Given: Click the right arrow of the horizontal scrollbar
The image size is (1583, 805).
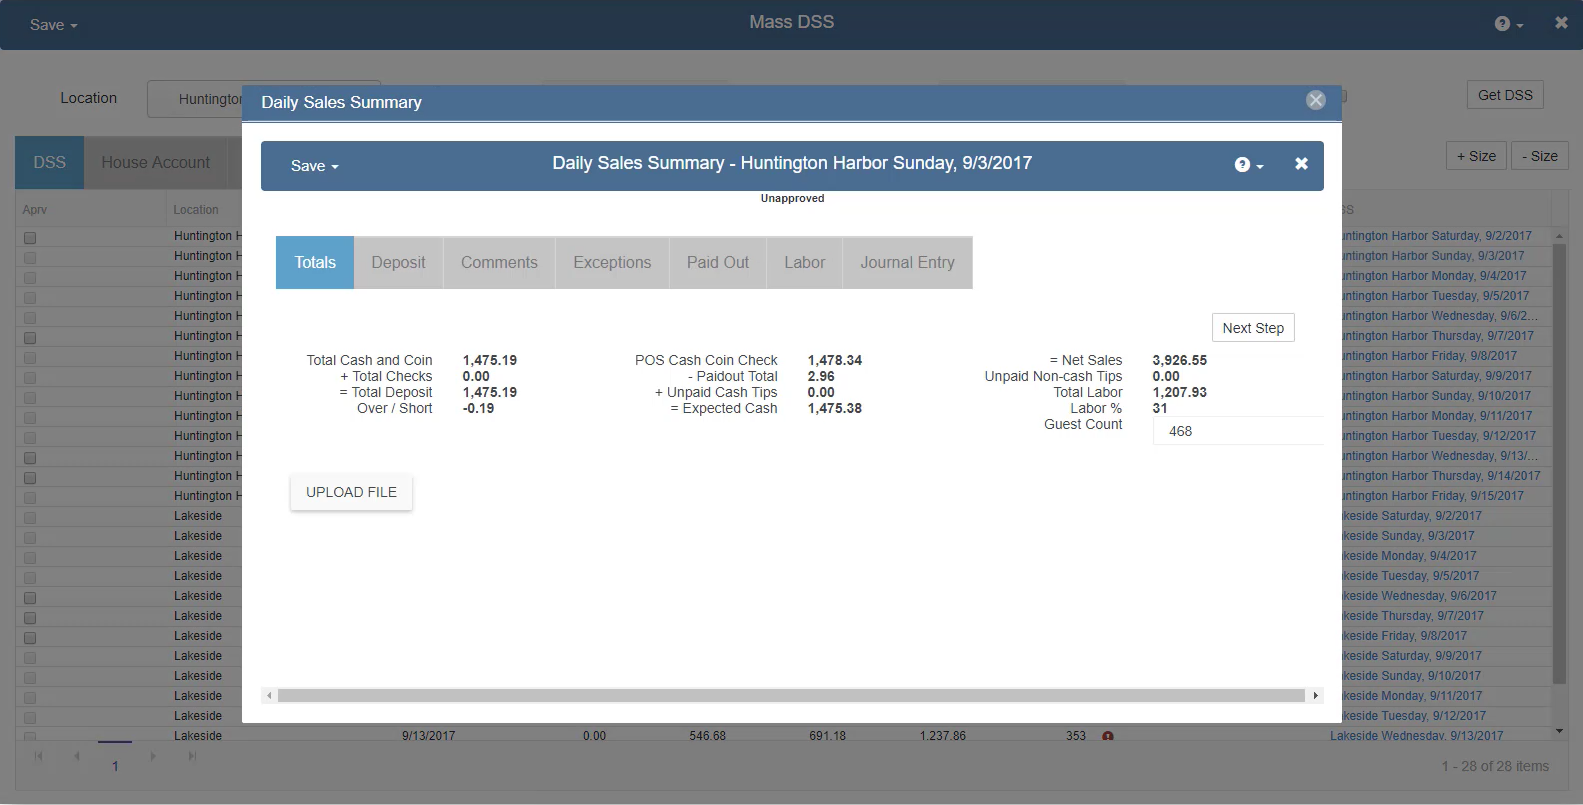Looking at the screenshot, I should coord(1315,695).
